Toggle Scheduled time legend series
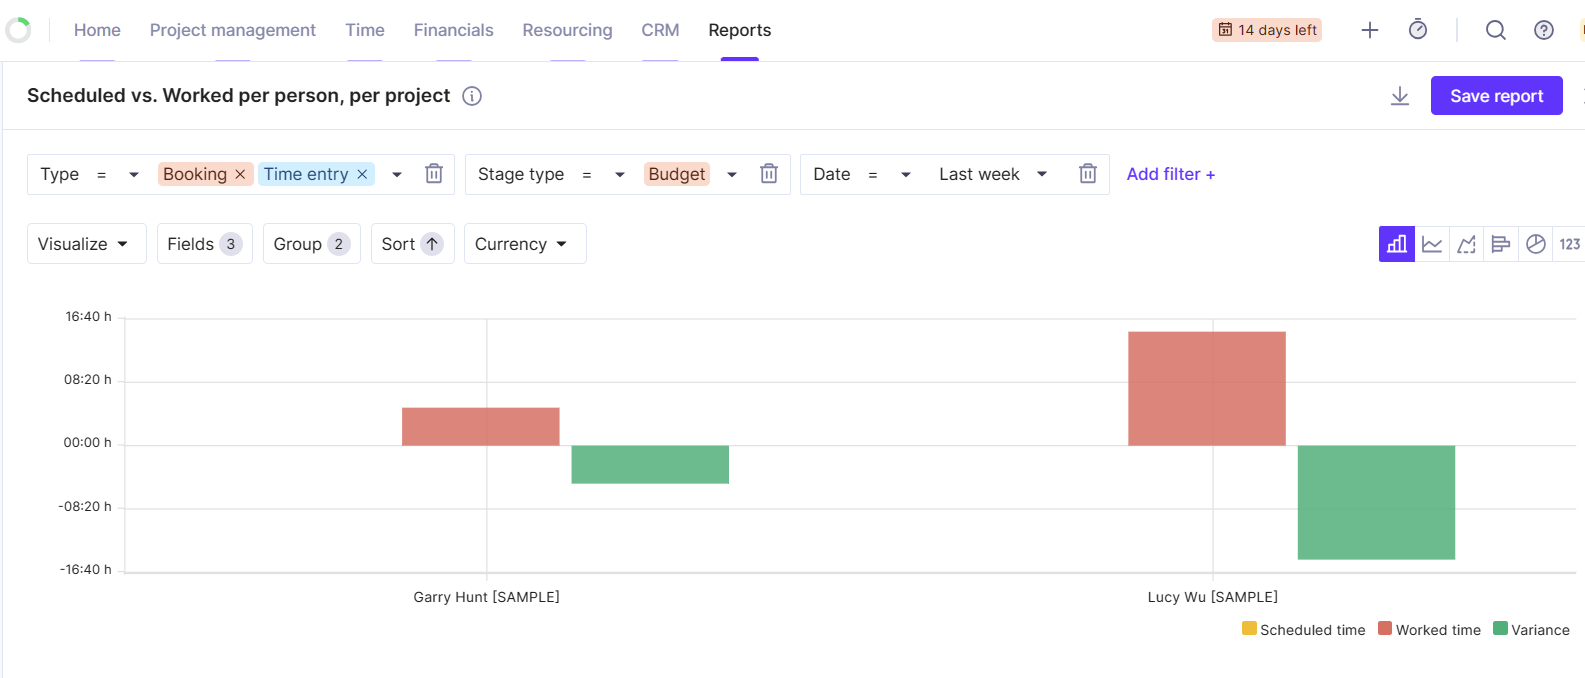Viewport: 1585px width, 678px height. [1303, 629]
